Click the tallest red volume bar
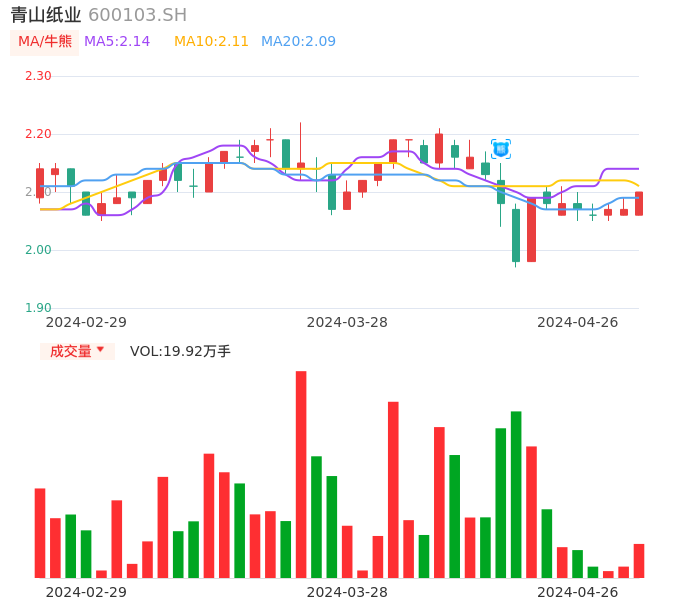 [x=301, y=474]
